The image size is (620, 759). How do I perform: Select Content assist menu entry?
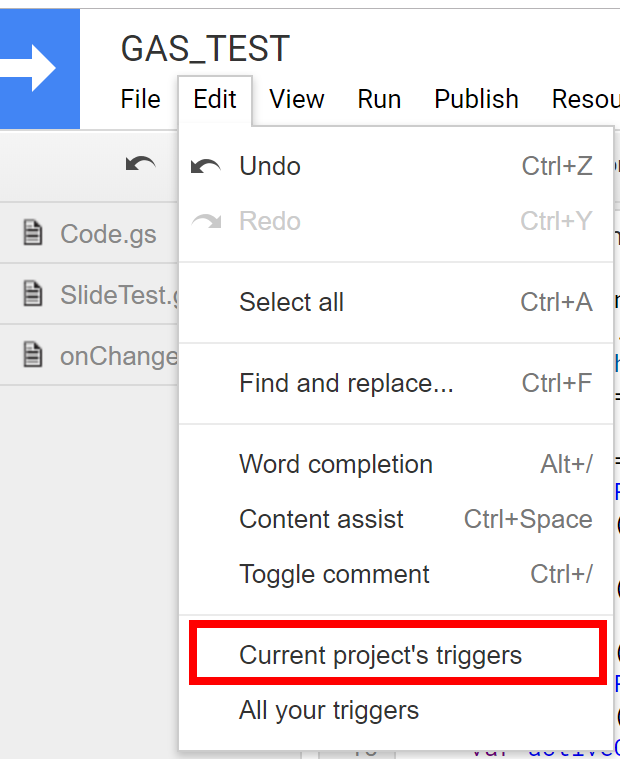coord(396,519)
